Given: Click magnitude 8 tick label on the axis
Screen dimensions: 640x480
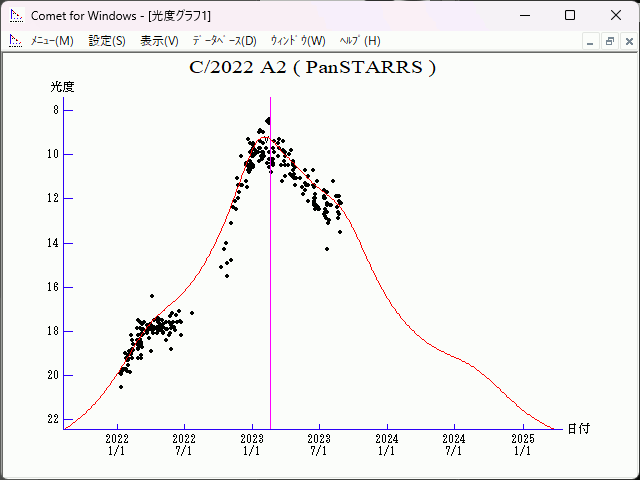Looking at the screenshot, I should [56, 110].
